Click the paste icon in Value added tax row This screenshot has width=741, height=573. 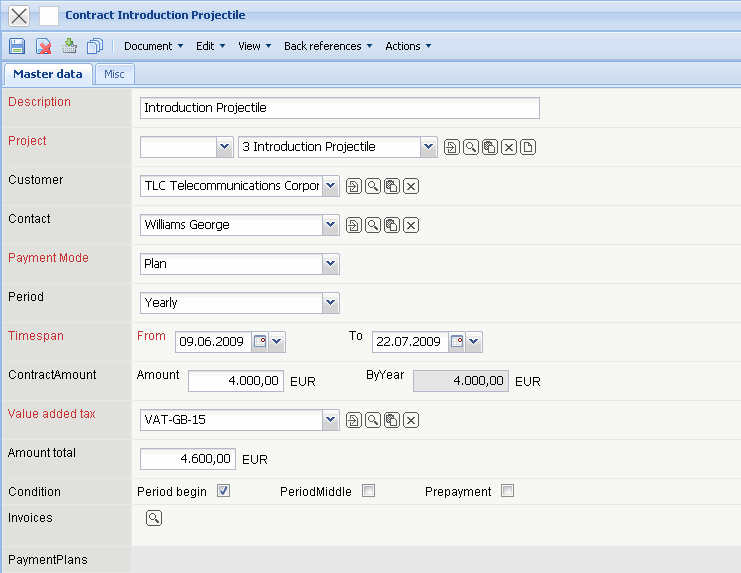391,420
